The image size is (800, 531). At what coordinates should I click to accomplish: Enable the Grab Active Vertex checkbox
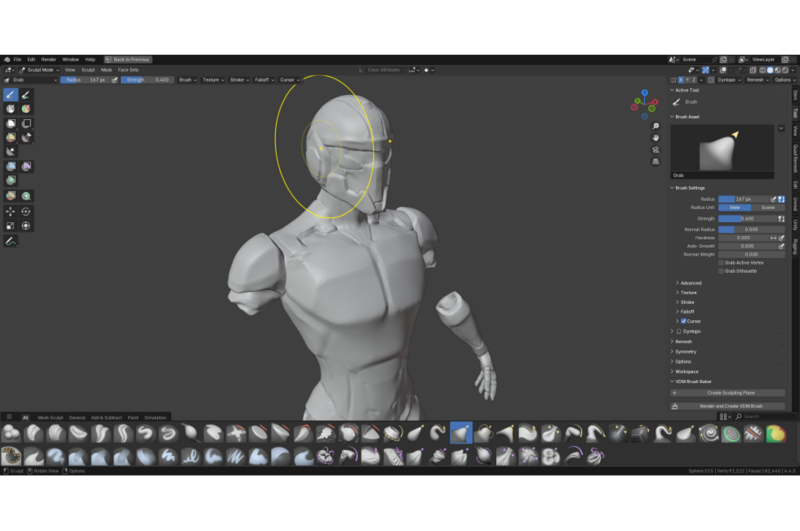point(721,262)
